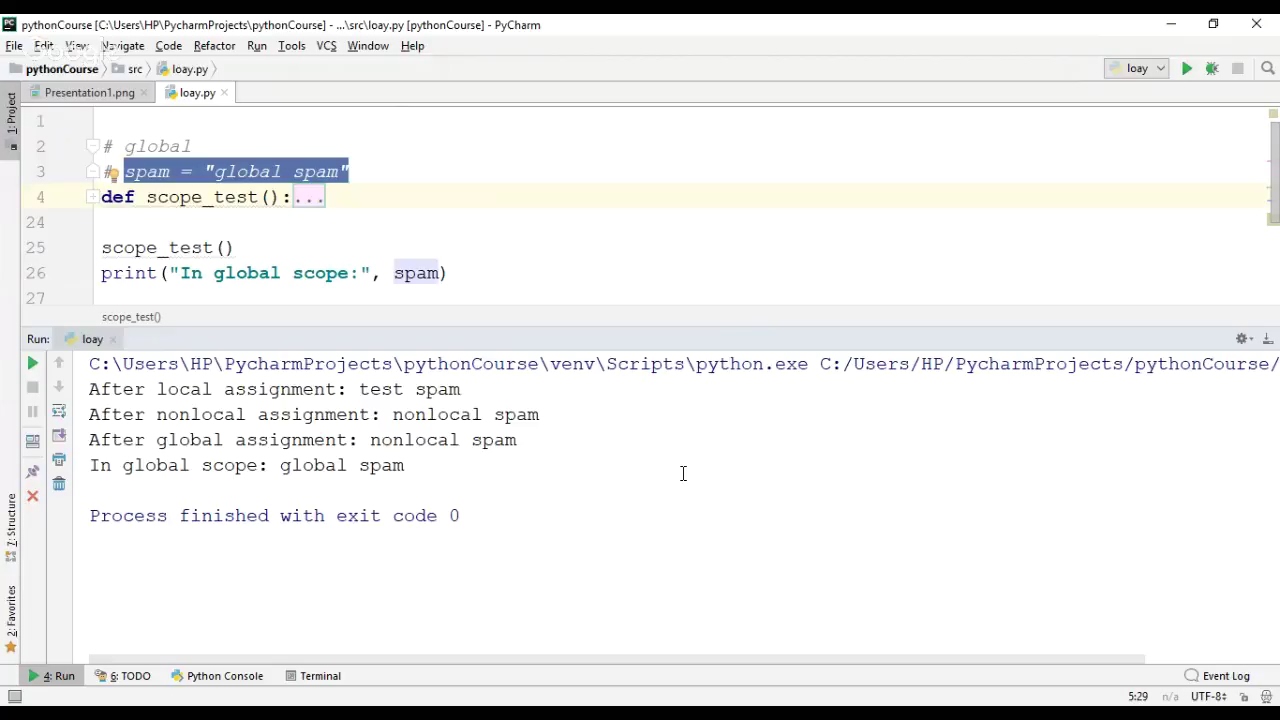The height and width of the screenshot is (720, 1280).
Task: Pin the Run tab
Action: [x=32, y=471]
